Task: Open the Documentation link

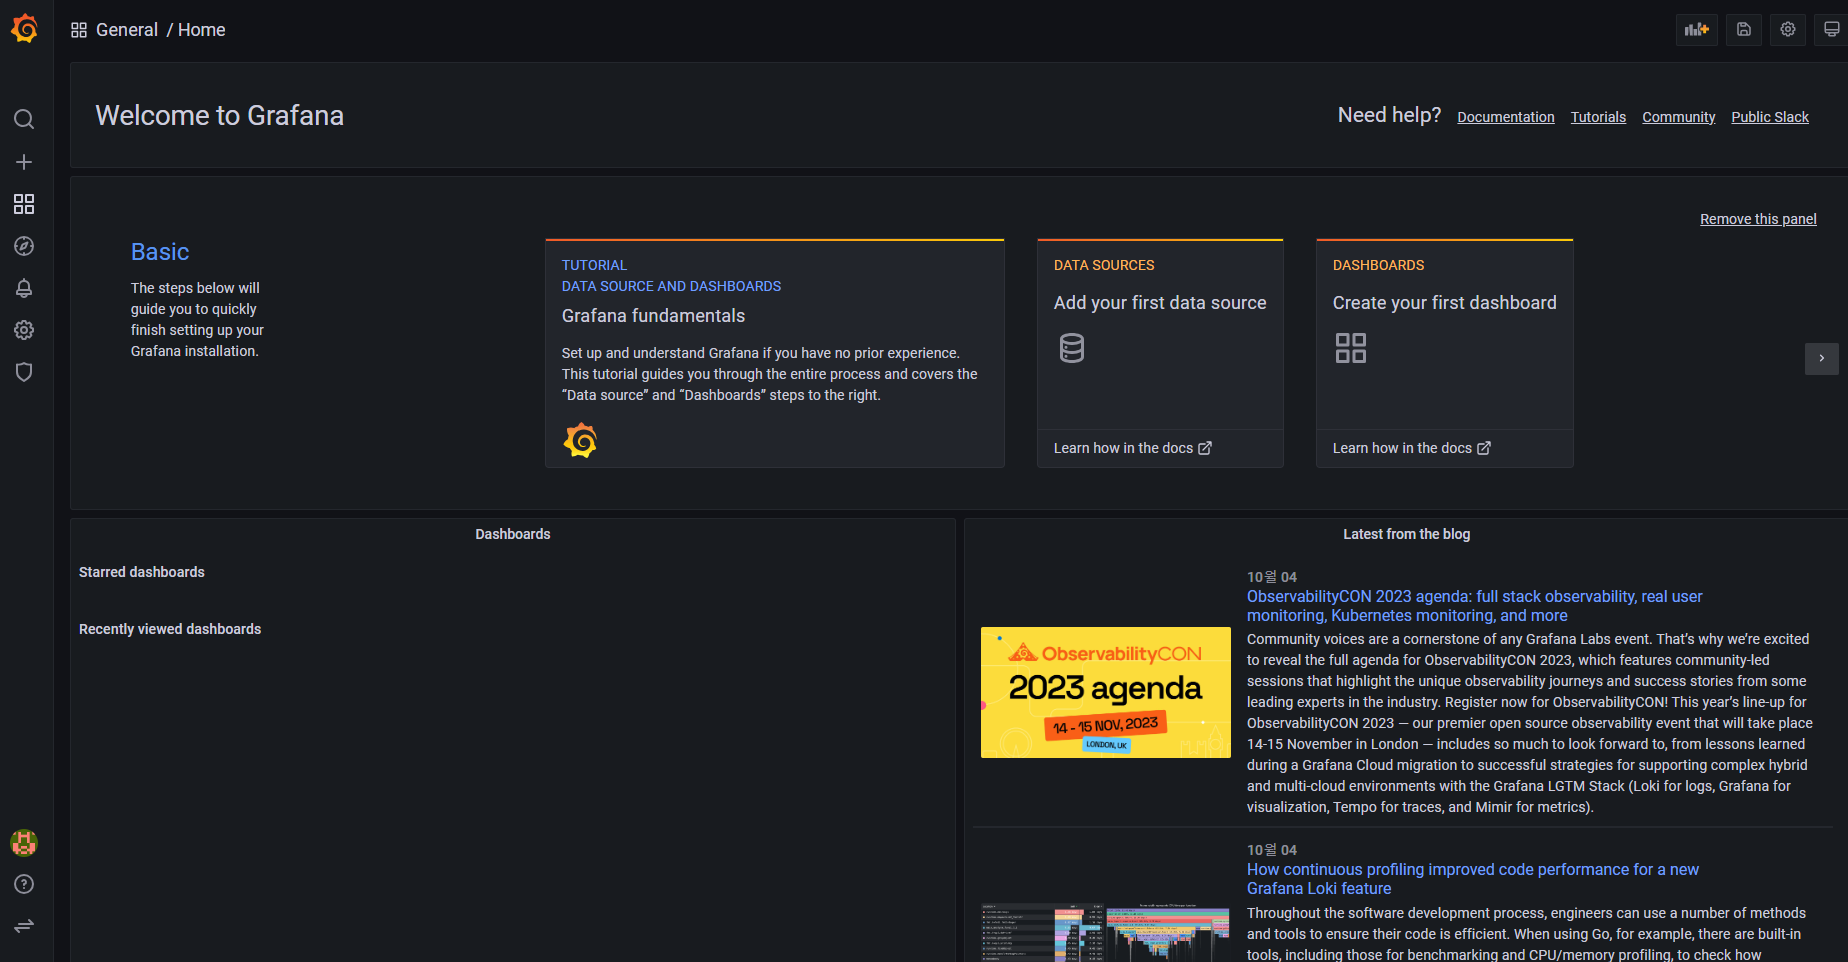Action: (x=1506, y=117)
